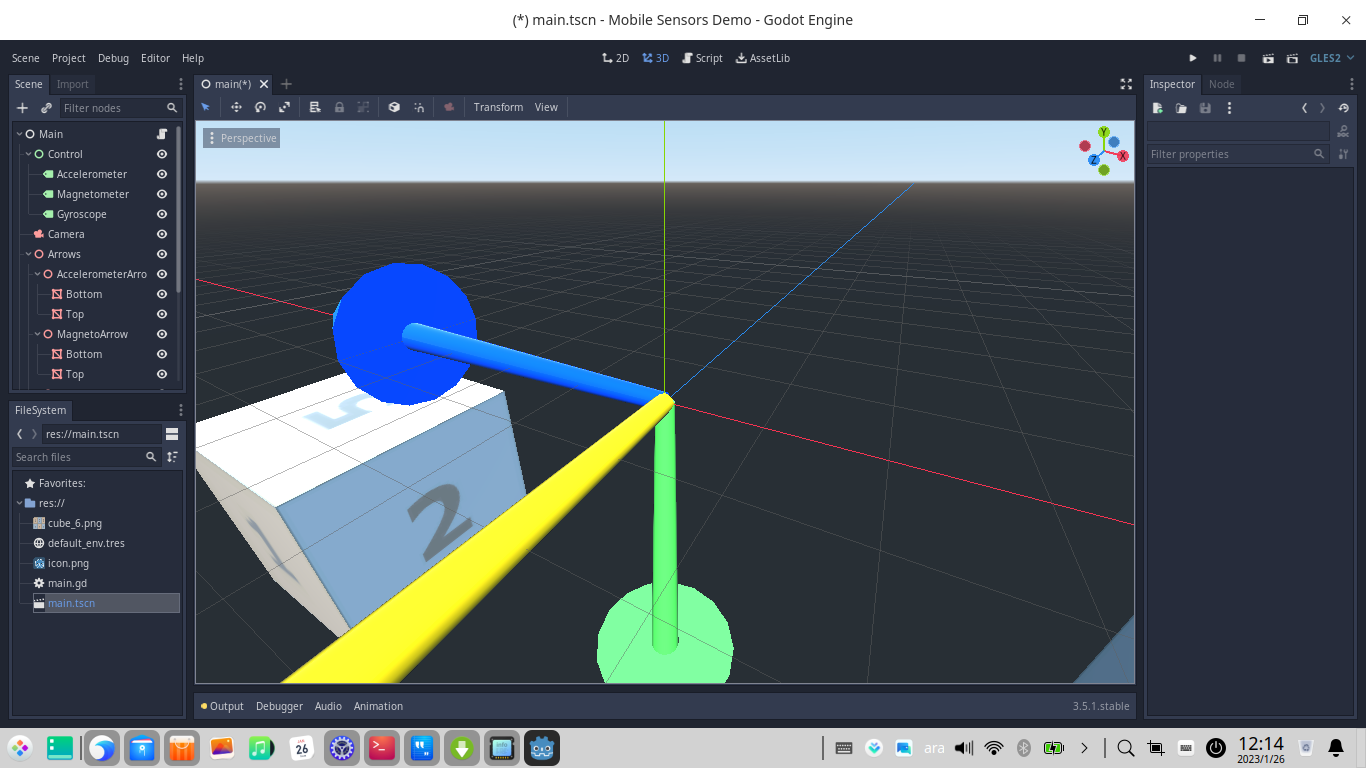Open the Project menu
Viewport: 1366px width, 768px height.
click(x=69, y=58)
